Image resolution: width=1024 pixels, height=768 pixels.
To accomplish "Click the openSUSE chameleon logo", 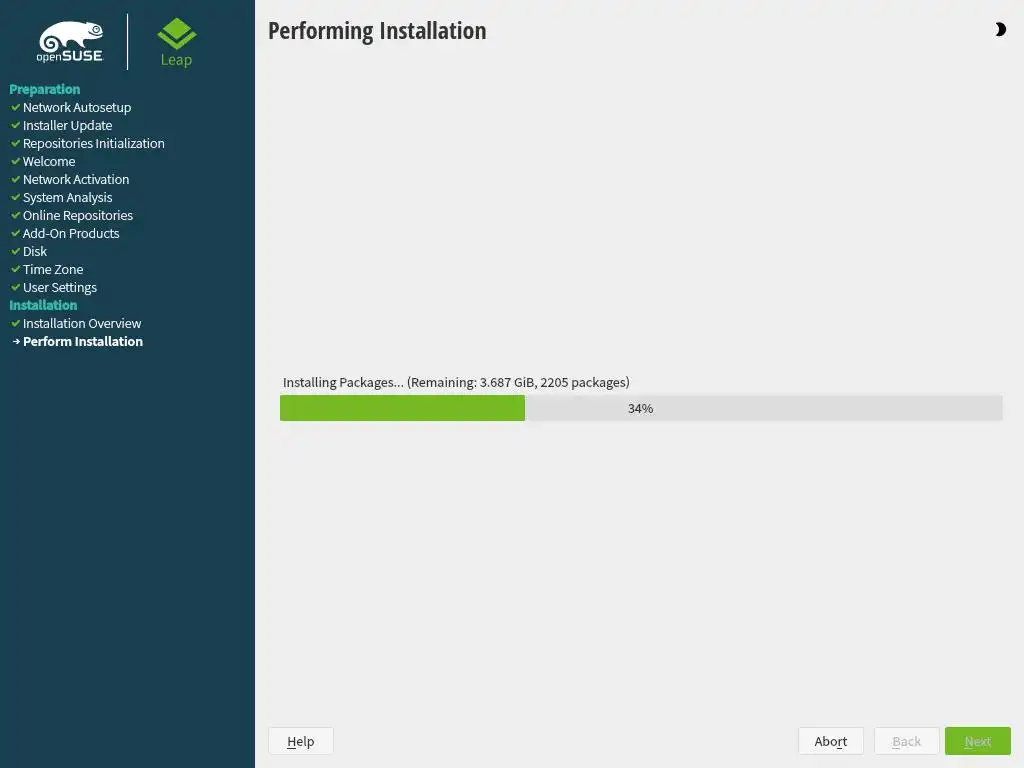I will 70,42.
